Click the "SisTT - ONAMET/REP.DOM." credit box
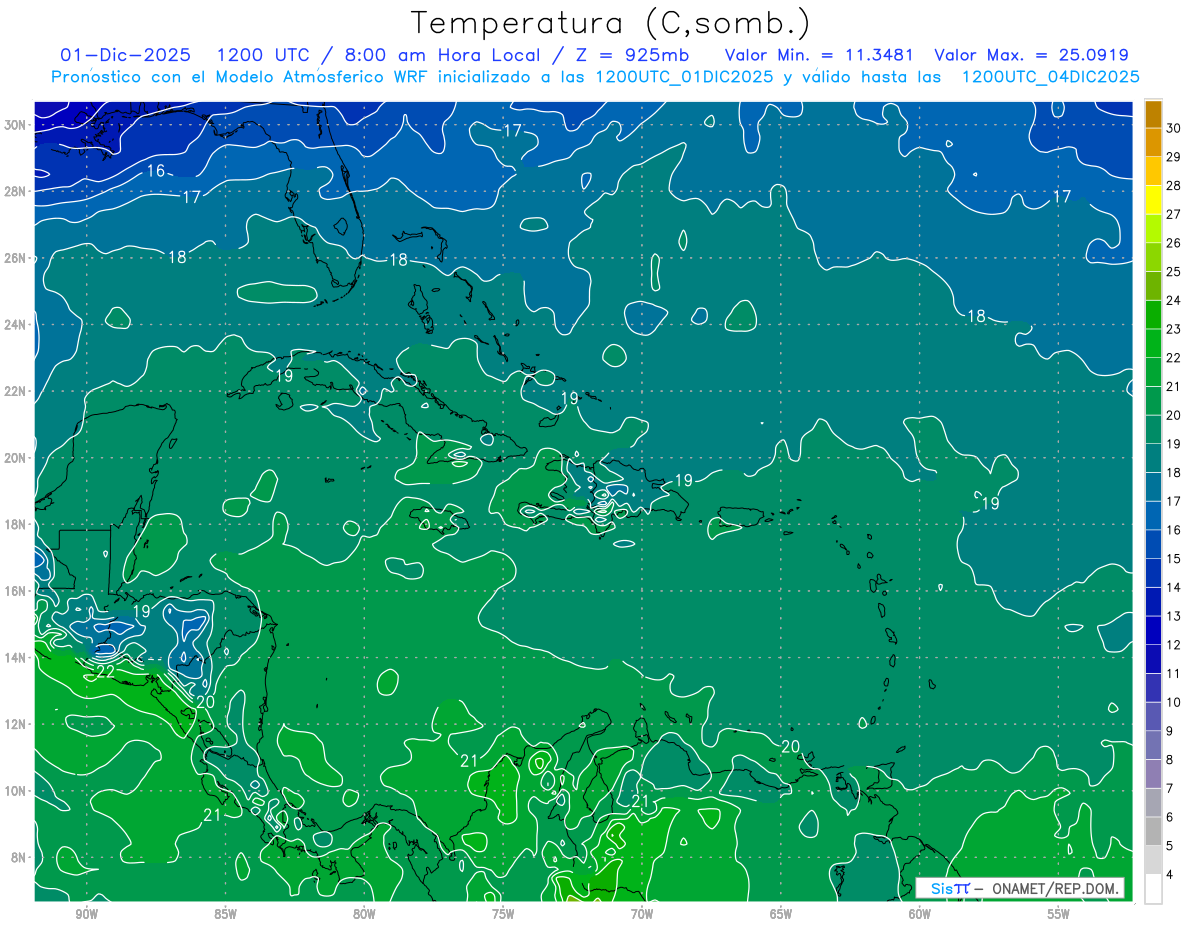This screenshot has width=1200, height=927. coord(1019,888)
